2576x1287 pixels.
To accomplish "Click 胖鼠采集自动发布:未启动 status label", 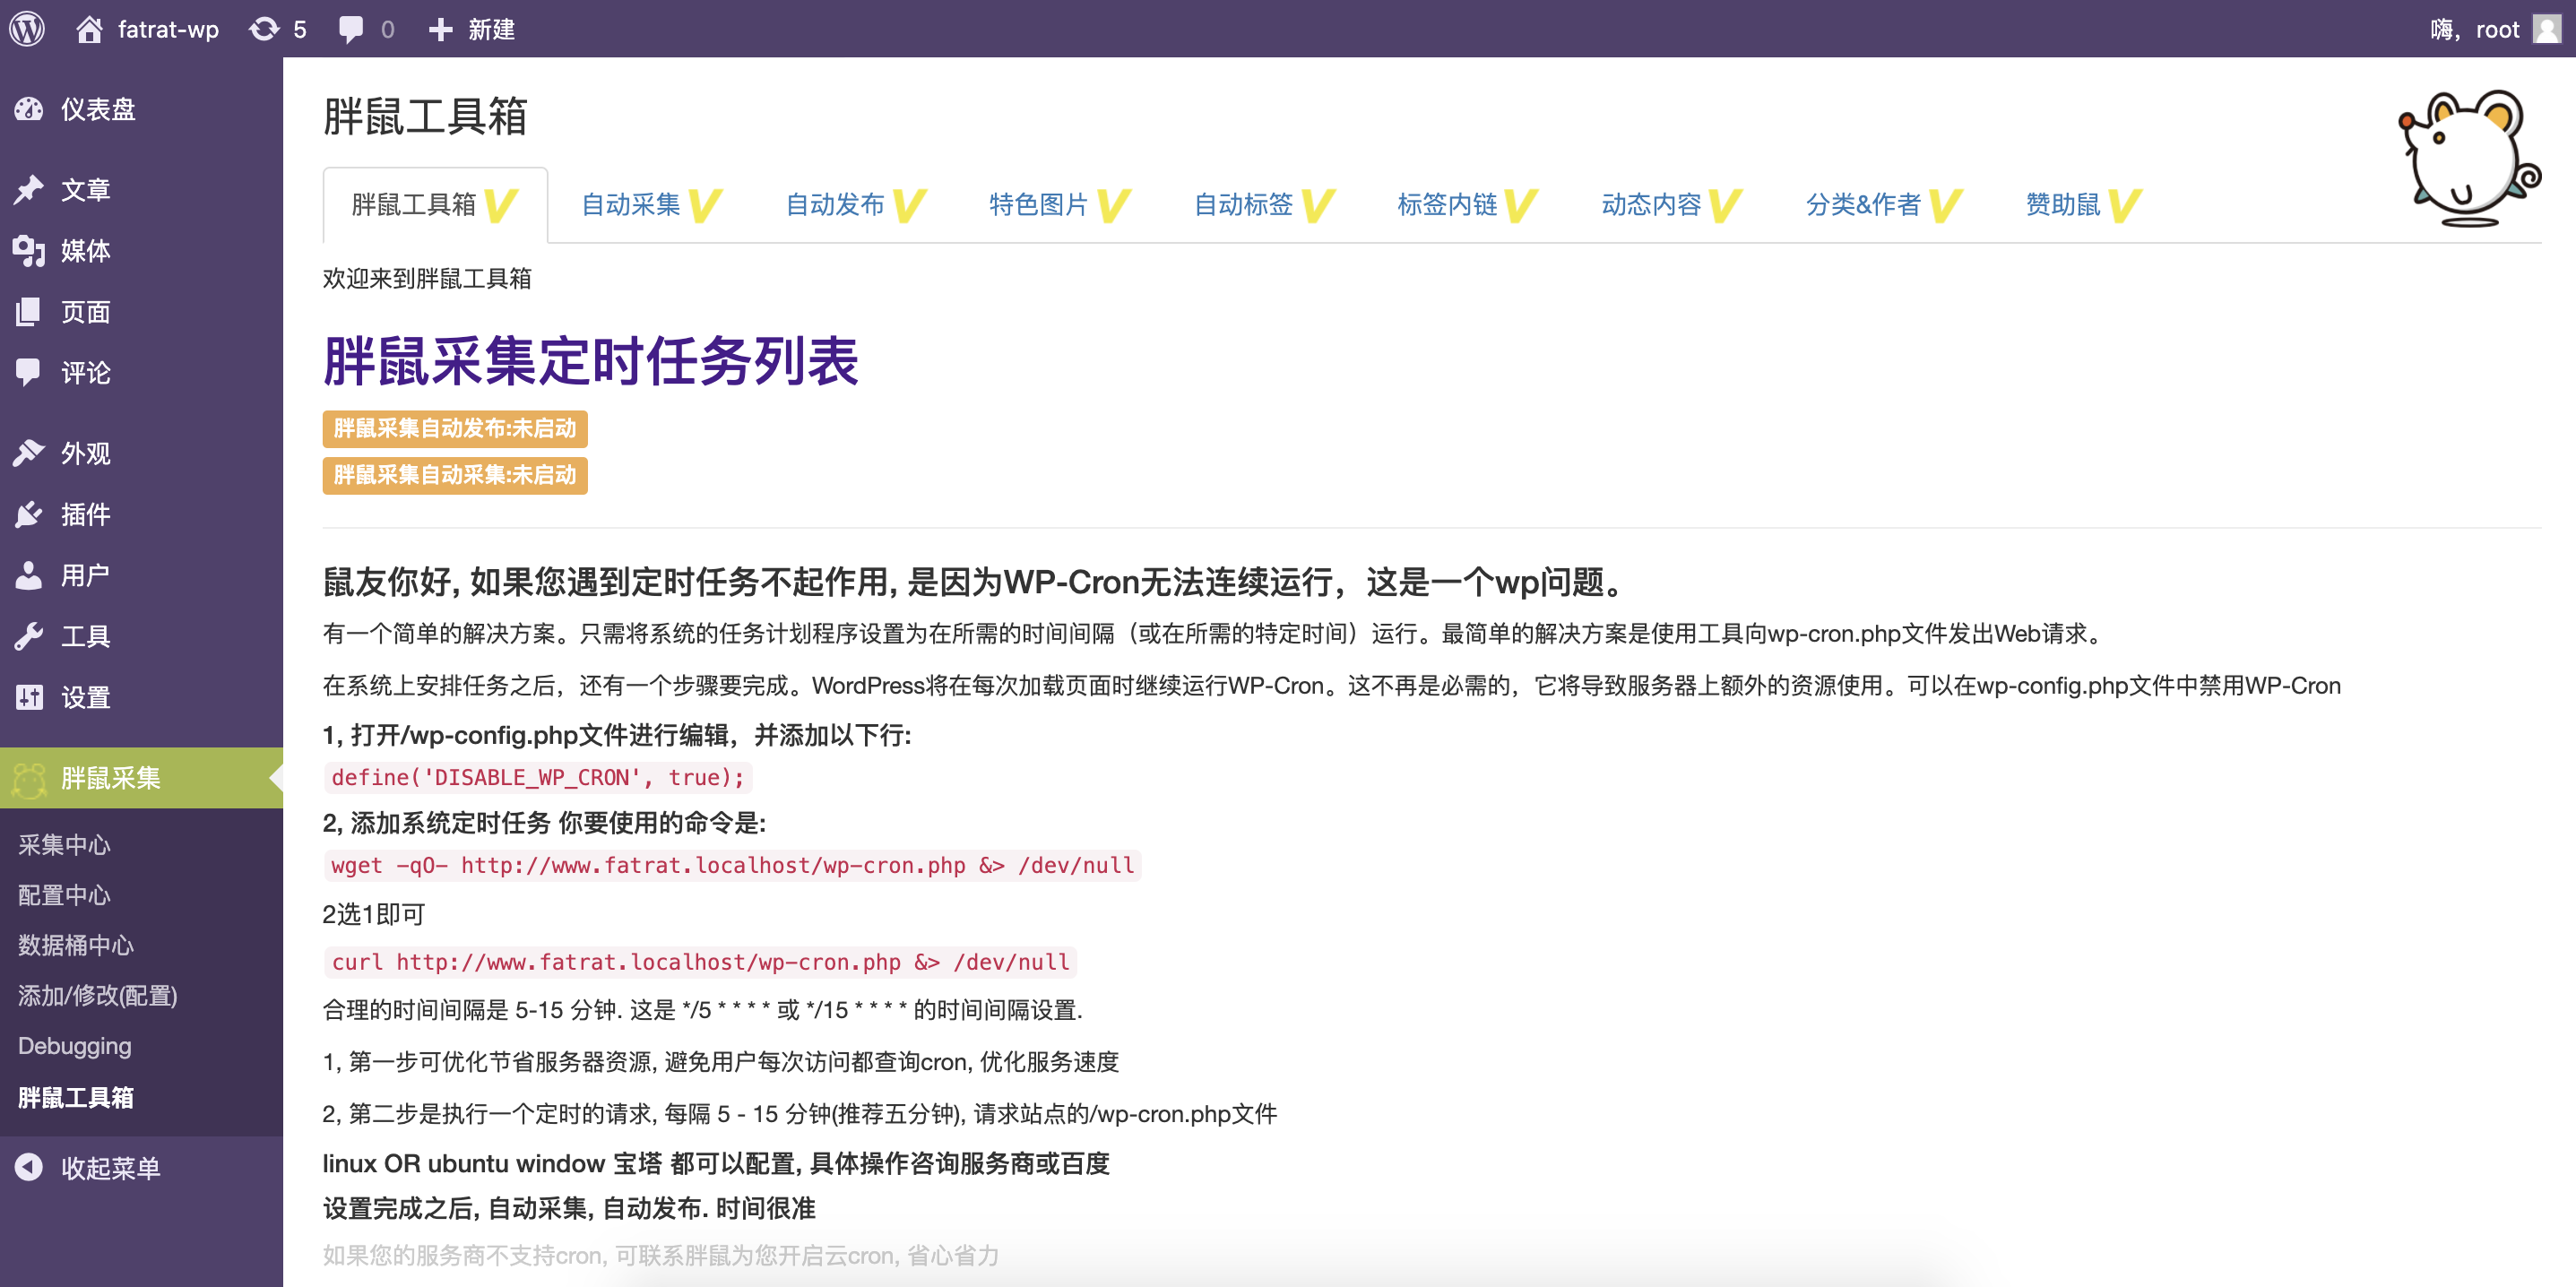I will point(455,428).
